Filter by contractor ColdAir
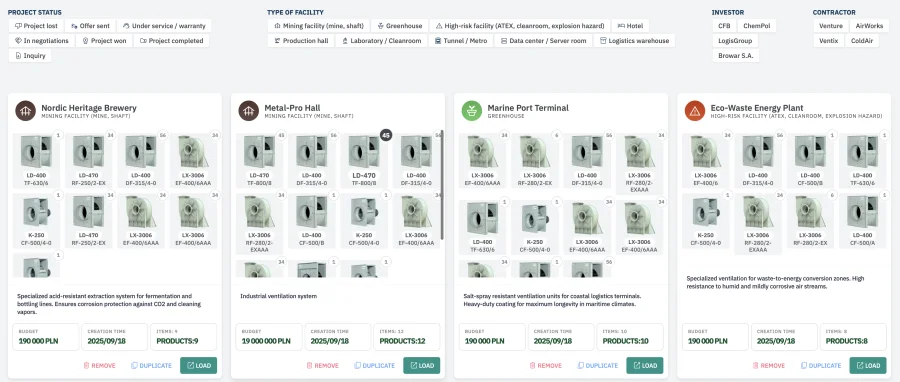 coord(863,41)
